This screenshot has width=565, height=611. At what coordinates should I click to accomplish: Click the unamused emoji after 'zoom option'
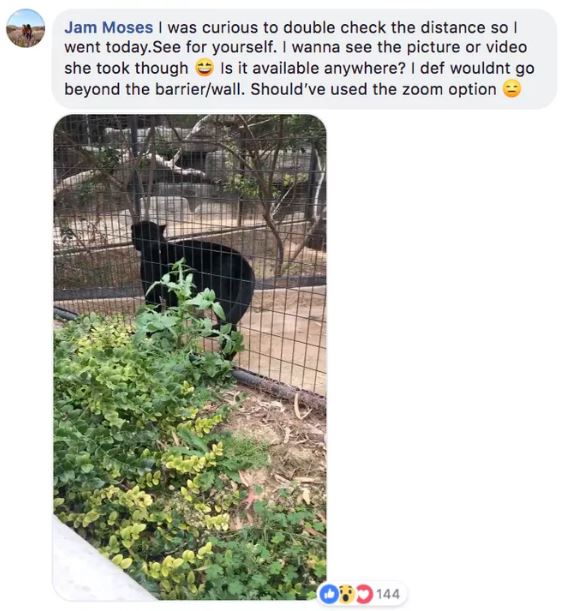512,89
